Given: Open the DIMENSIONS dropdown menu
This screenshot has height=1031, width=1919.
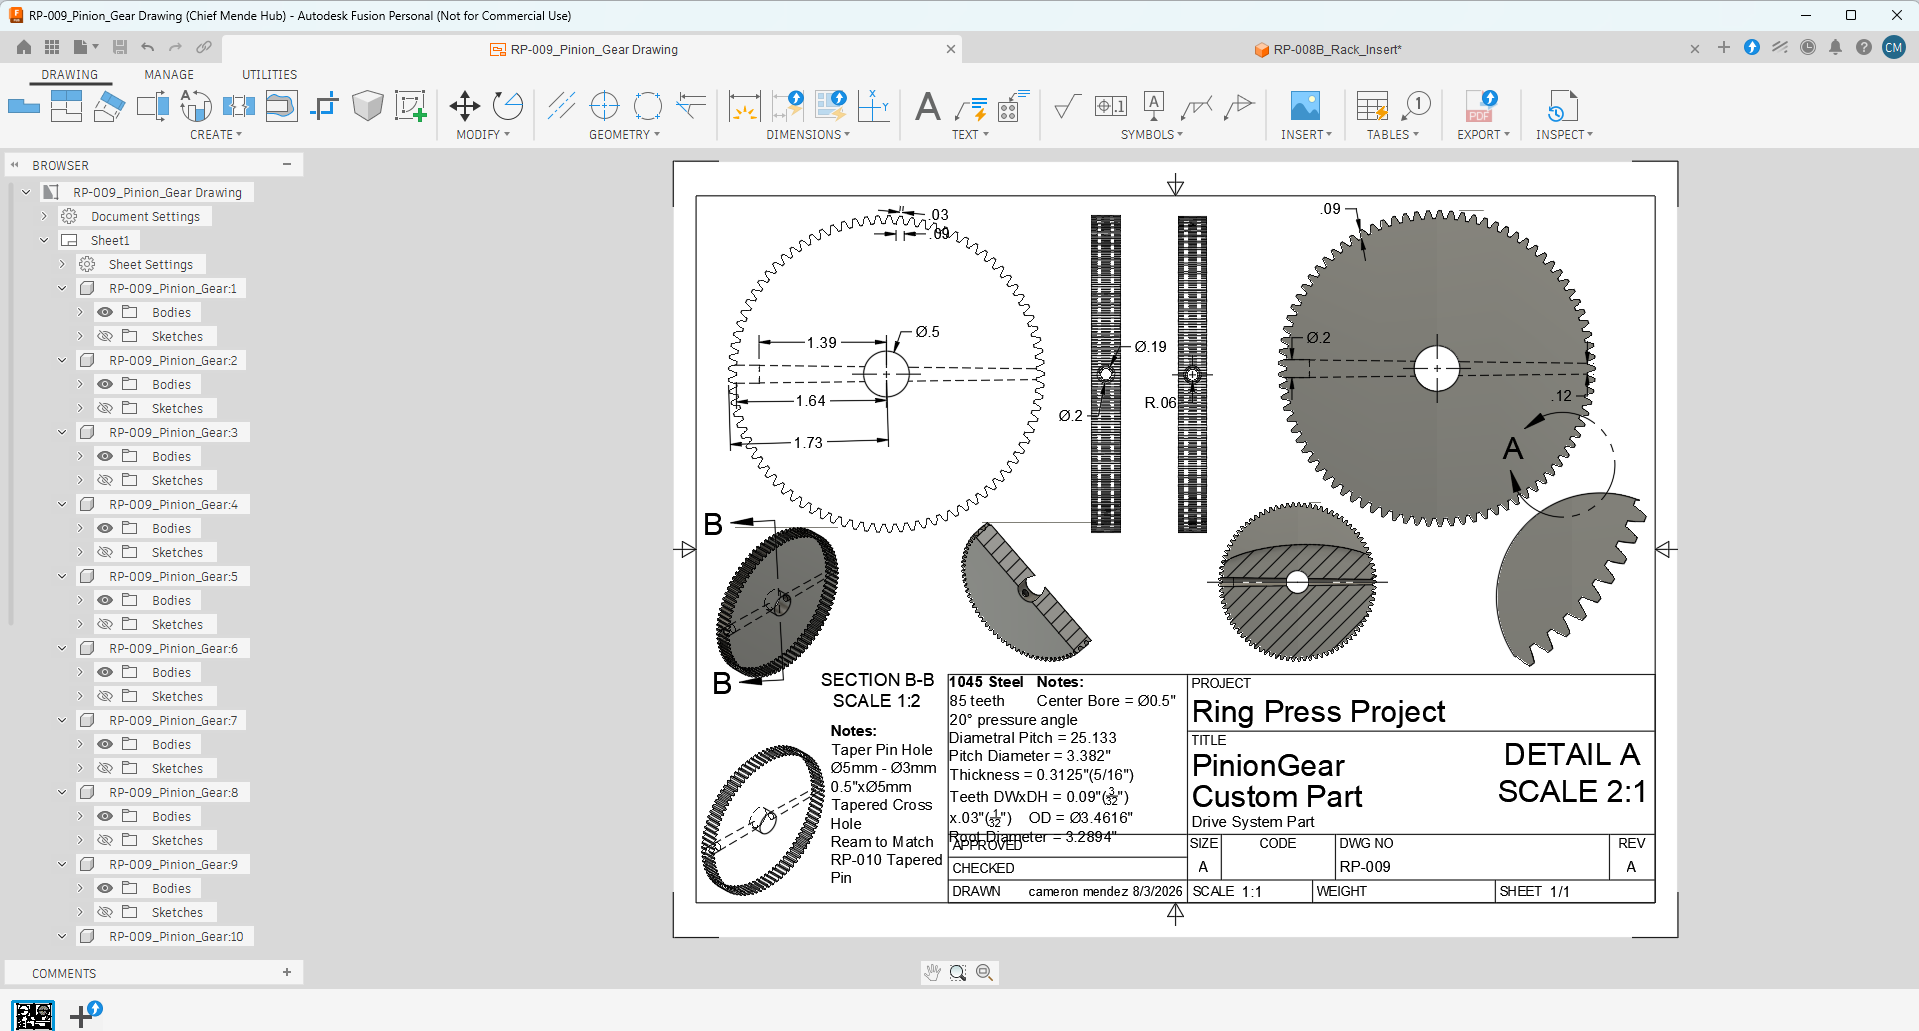Looking at the screenshot, I should tap(808, 134).
